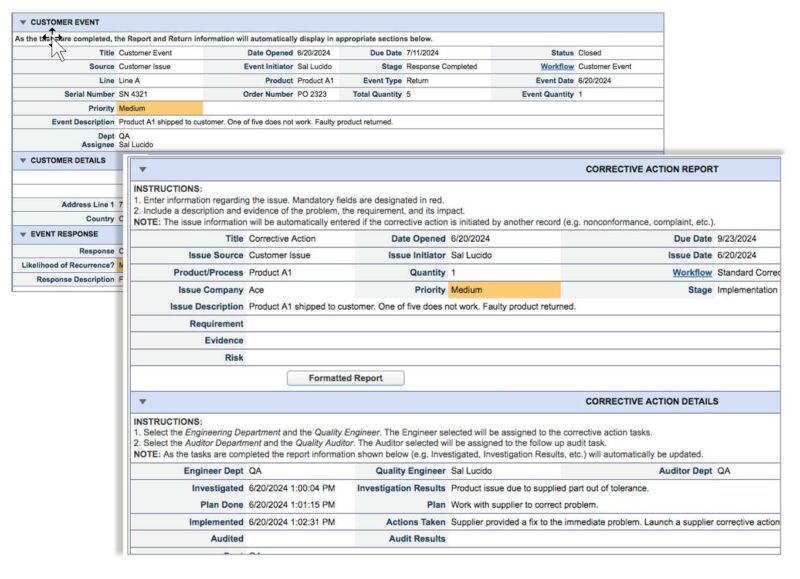Click the Plan text 'Work with supplier to correct problem.'

point(524,506)
